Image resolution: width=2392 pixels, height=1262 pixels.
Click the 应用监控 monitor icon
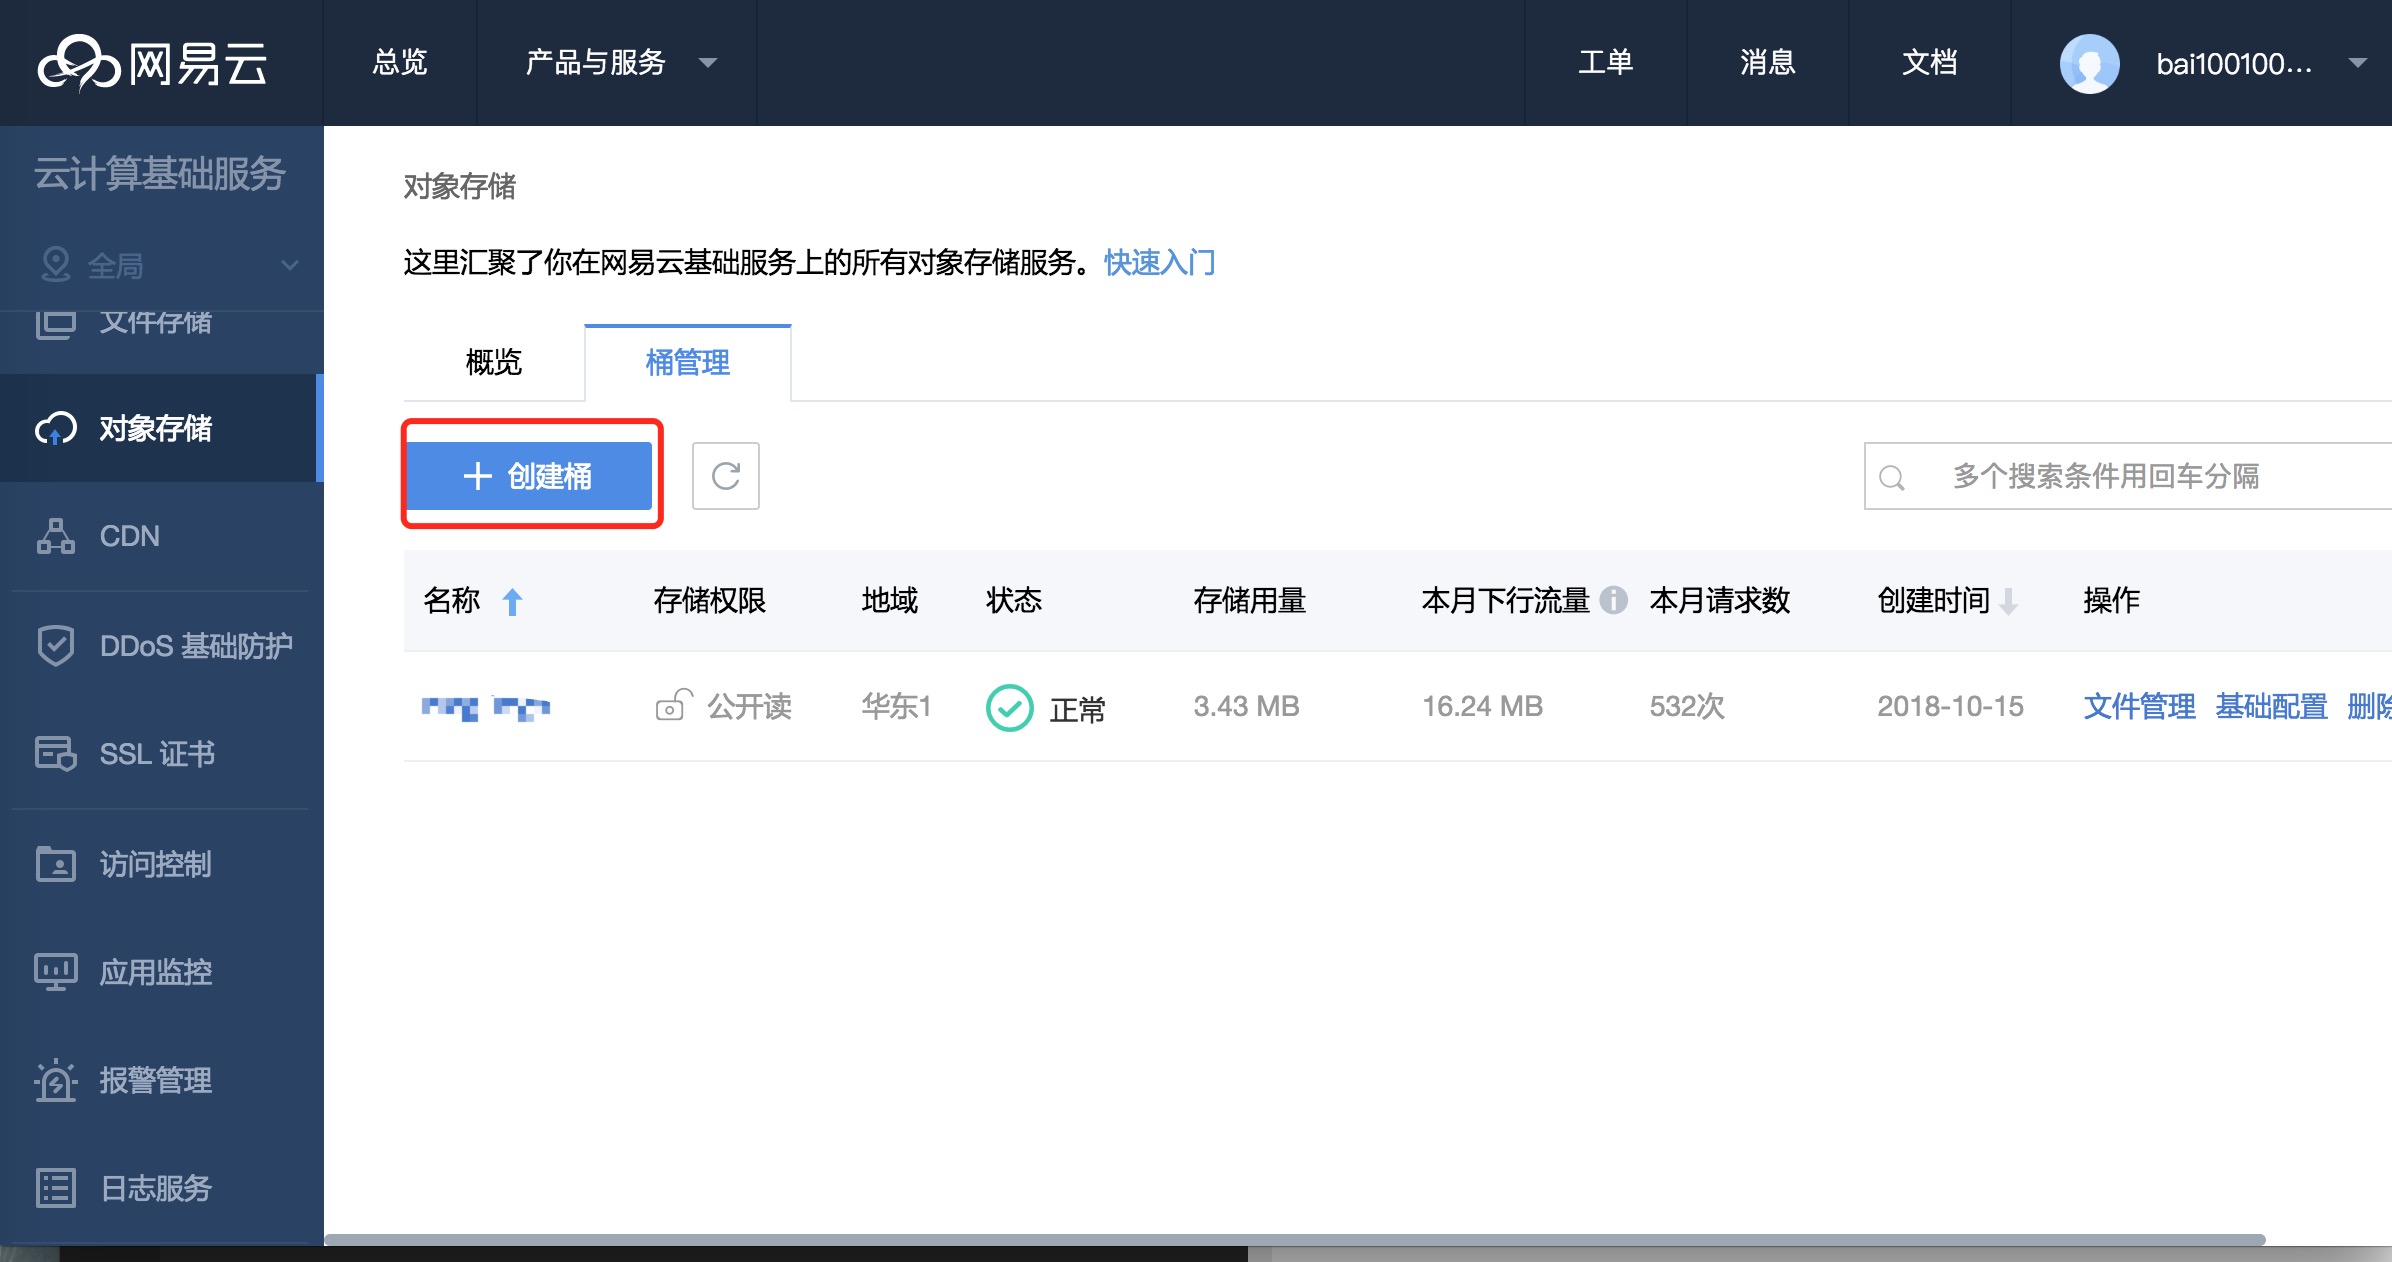55,971
